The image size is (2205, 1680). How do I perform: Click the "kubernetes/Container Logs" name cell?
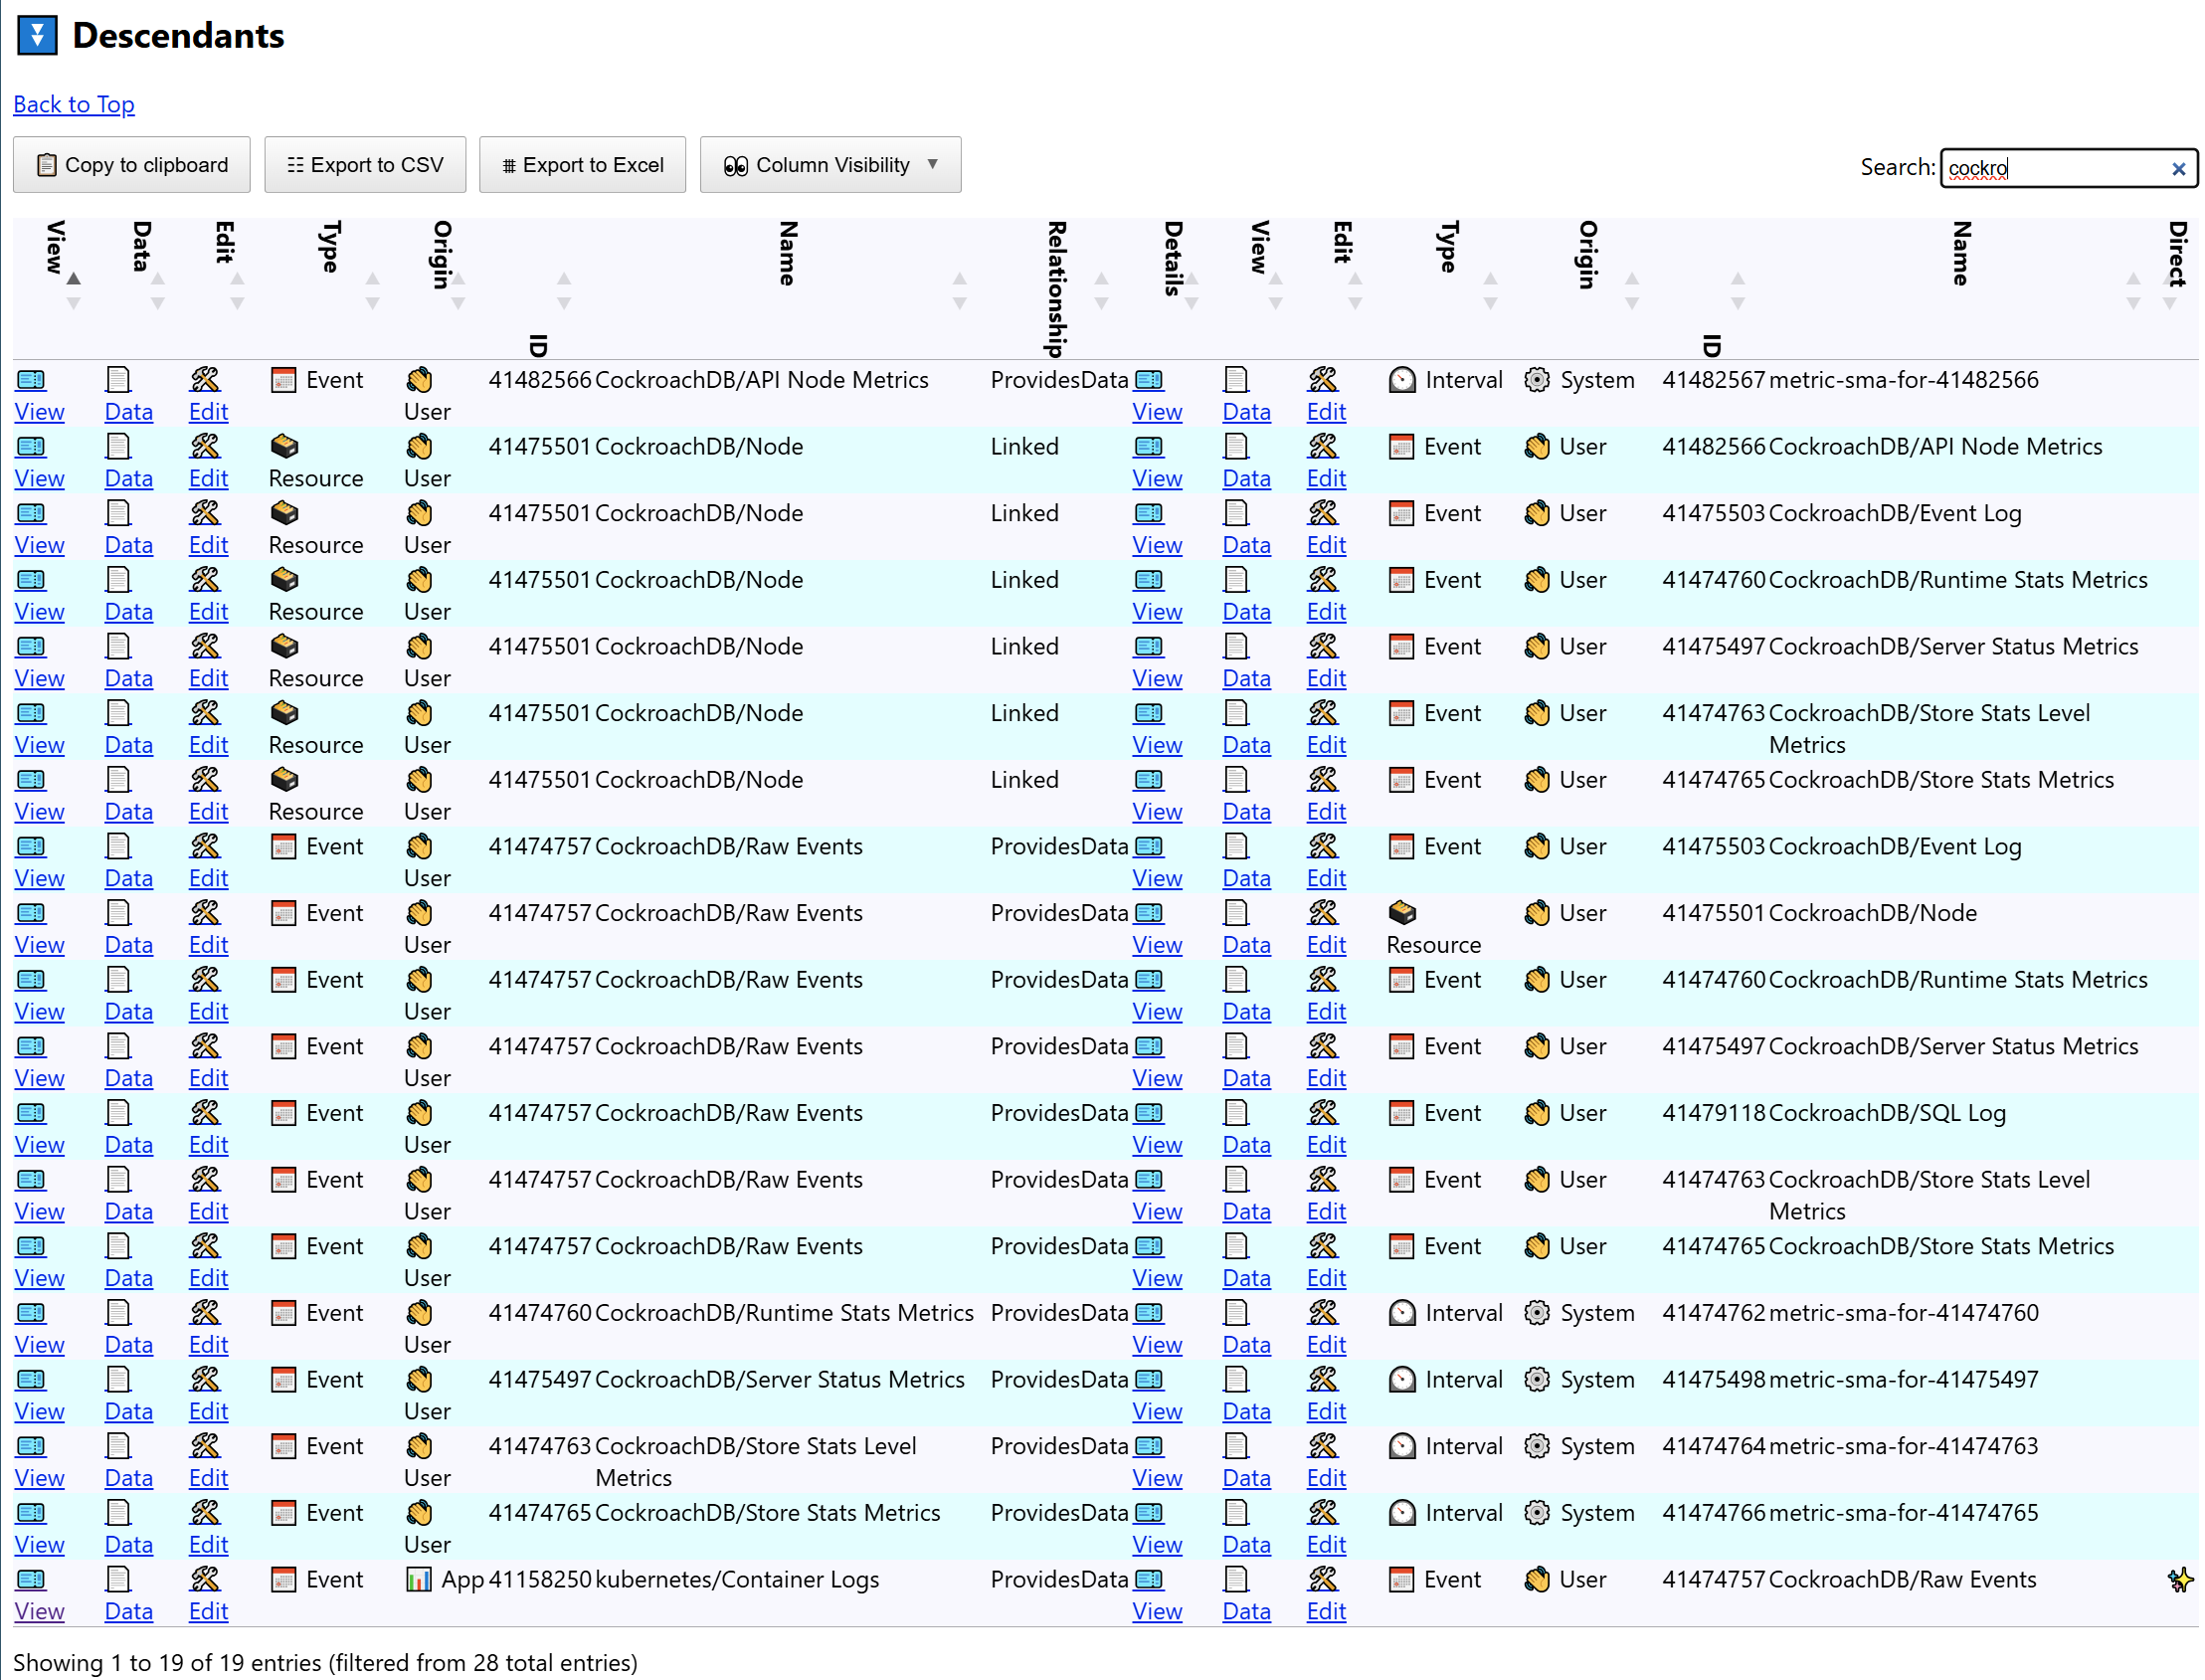(737, 1580)
